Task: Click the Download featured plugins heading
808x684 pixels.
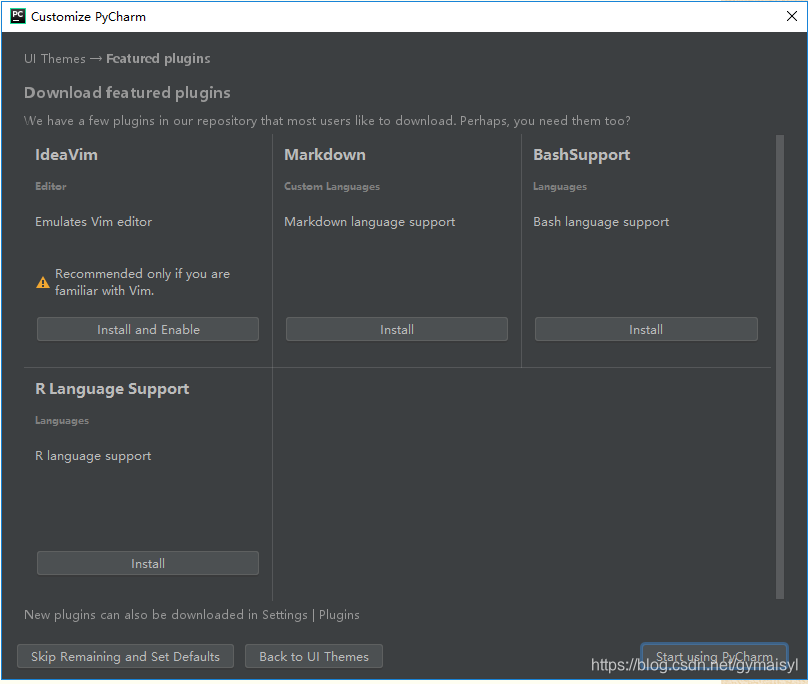Action: tap(127, 93)
